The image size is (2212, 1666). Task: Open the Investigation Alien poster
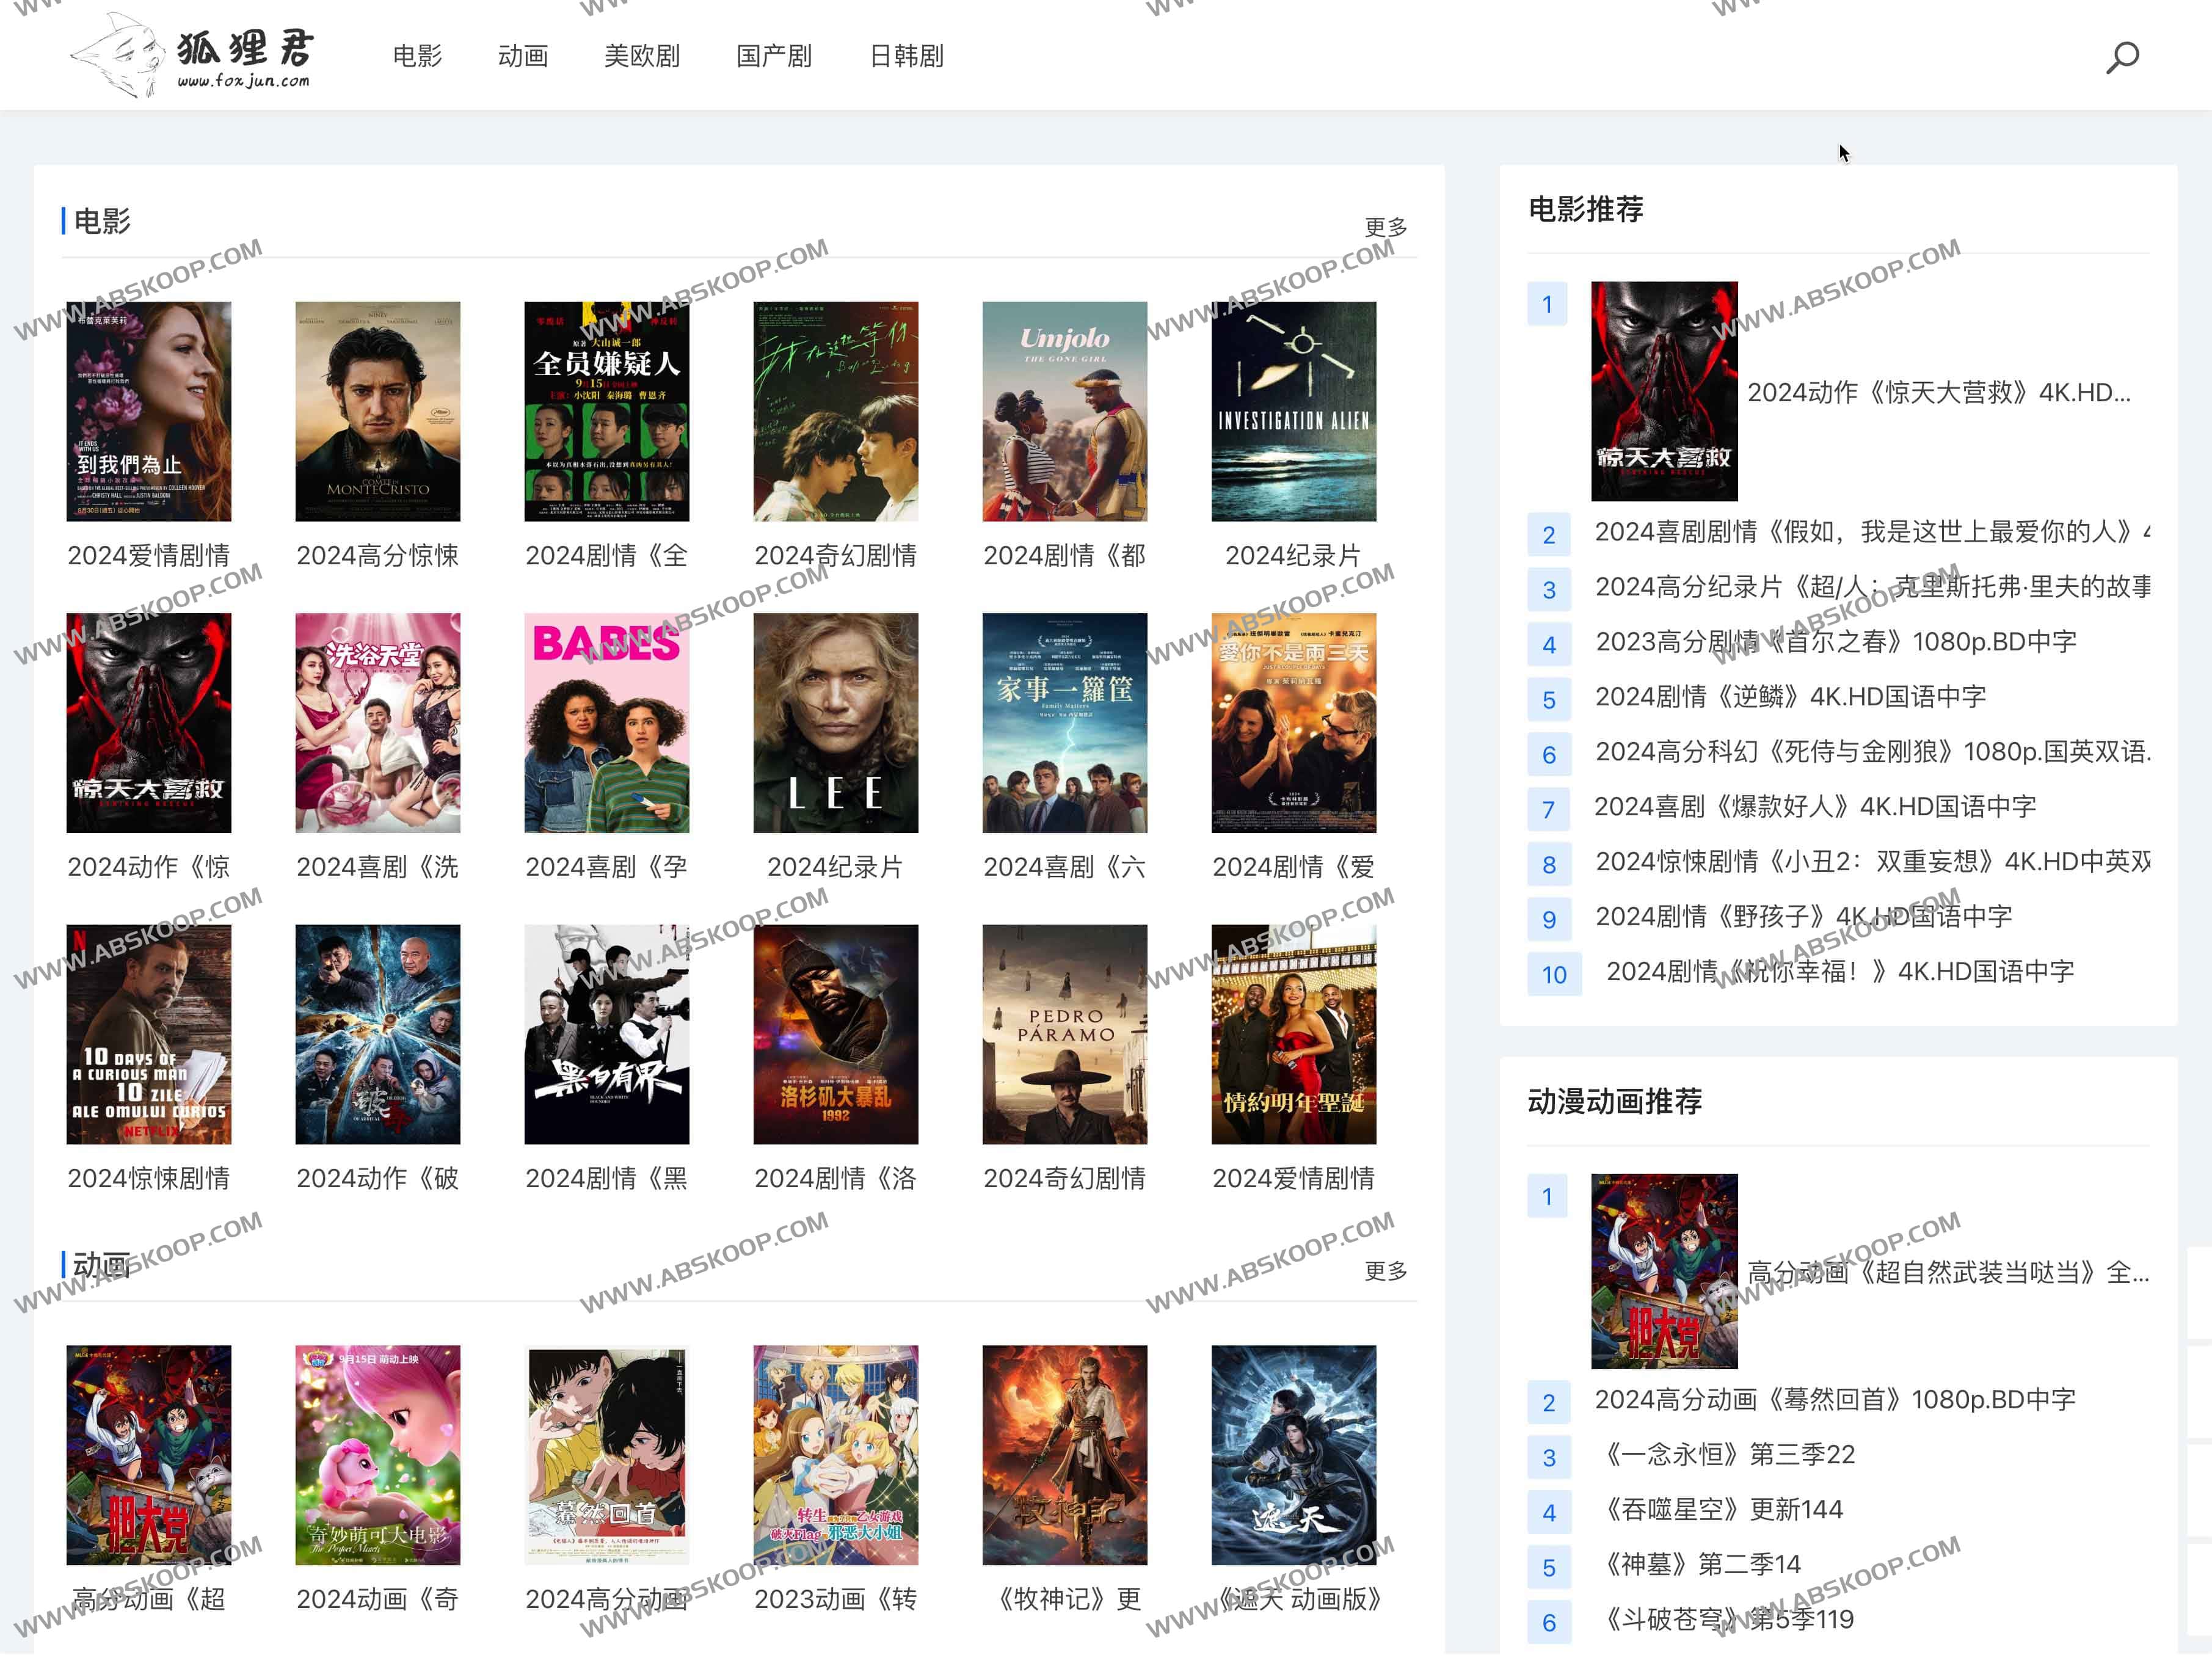tap(1293, 411)
